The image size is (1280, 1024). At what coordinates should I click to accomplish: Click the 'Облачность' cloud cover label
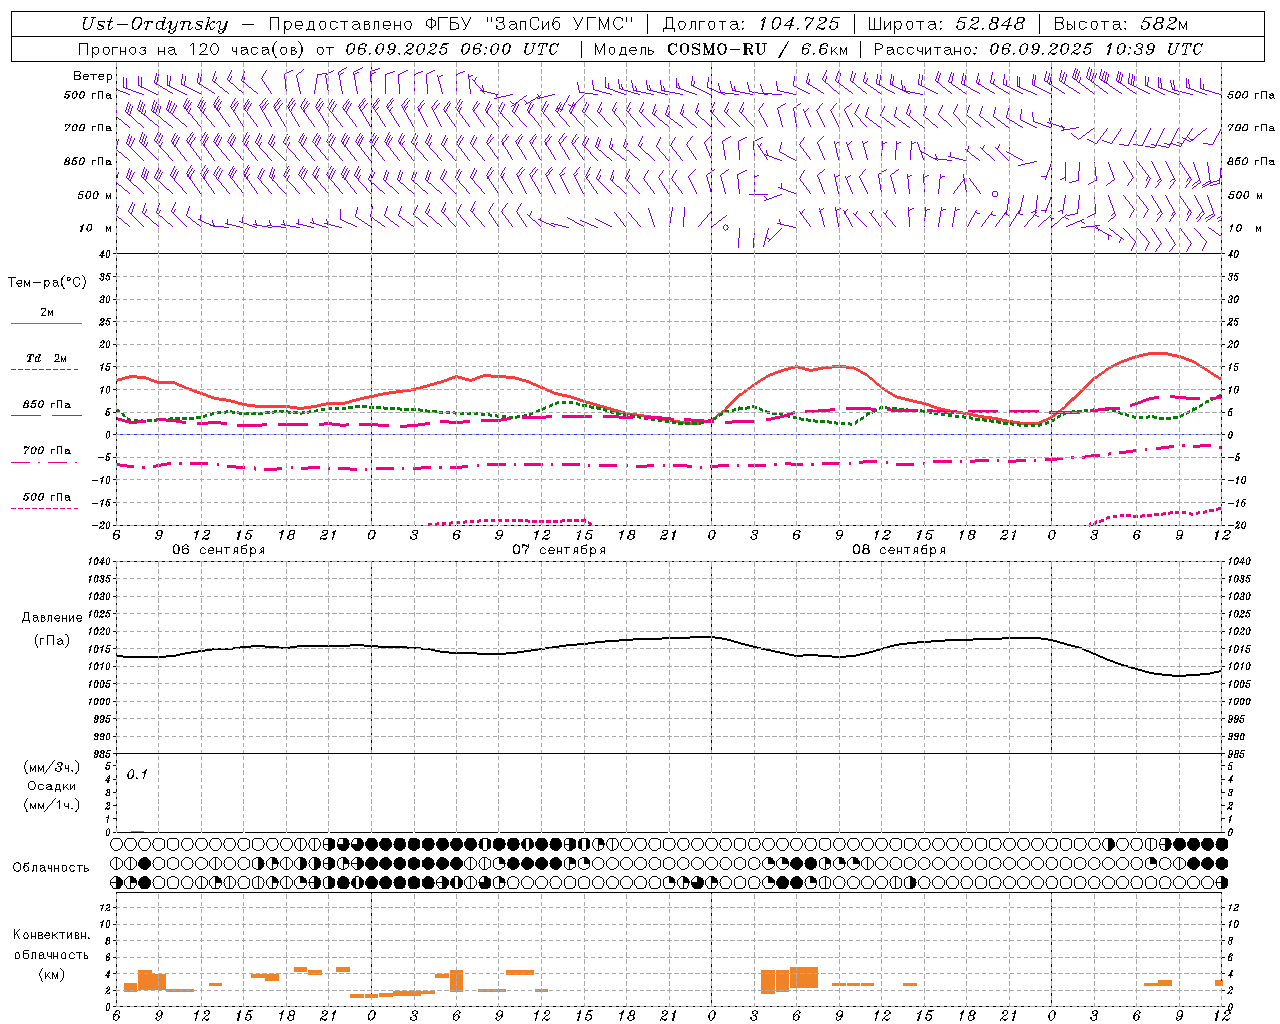[51, 868]
